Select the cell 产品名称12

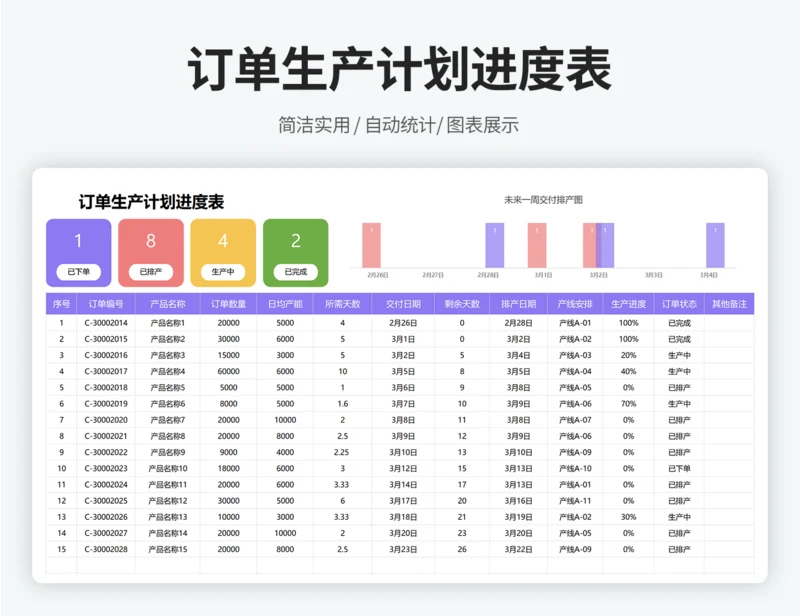167,501
